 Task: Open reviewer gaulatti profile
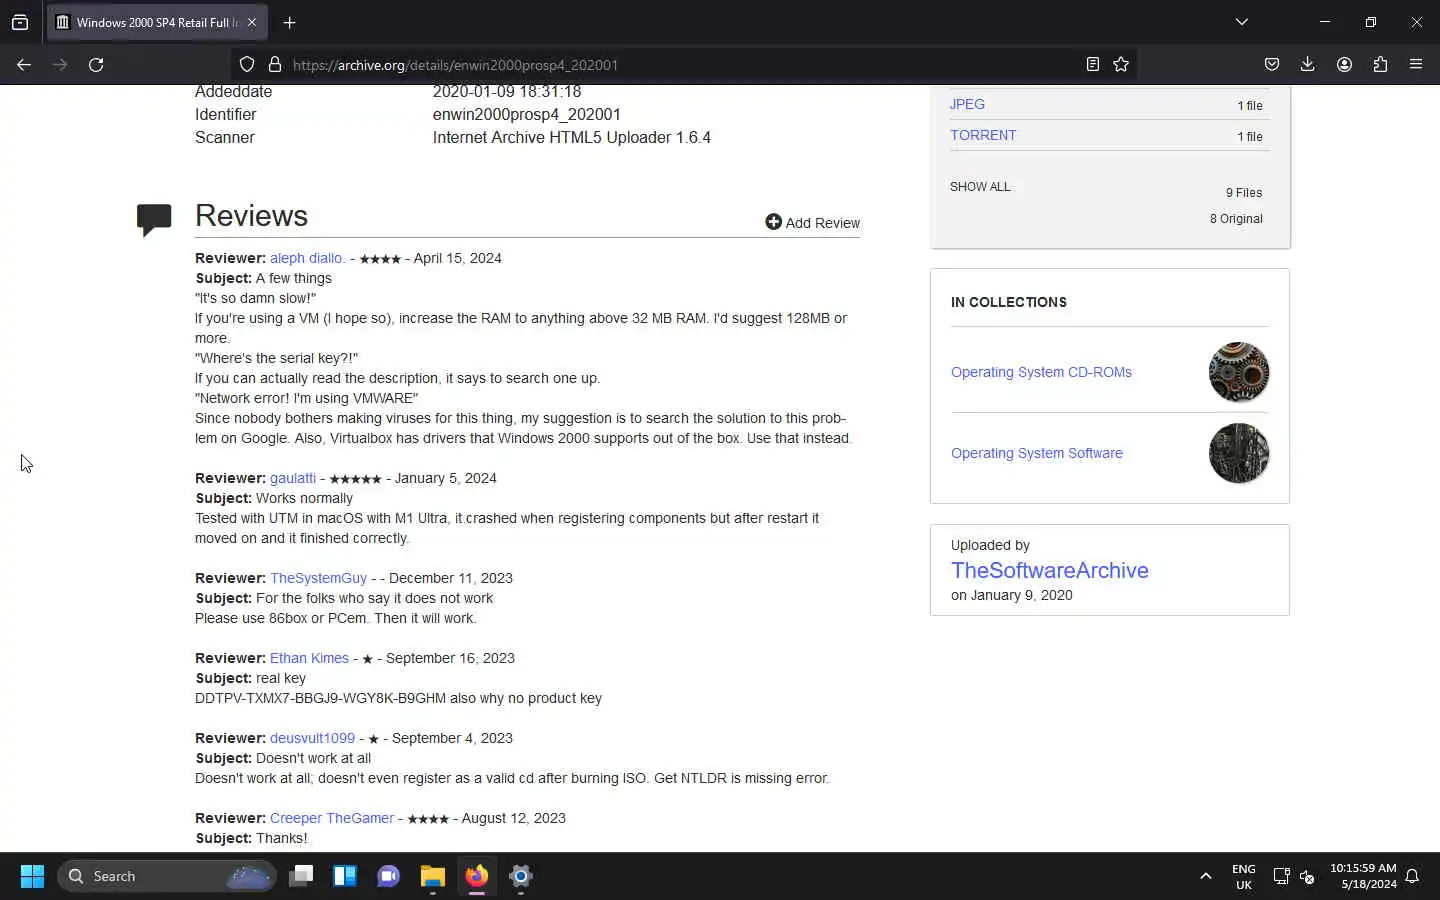click(293, 478)
